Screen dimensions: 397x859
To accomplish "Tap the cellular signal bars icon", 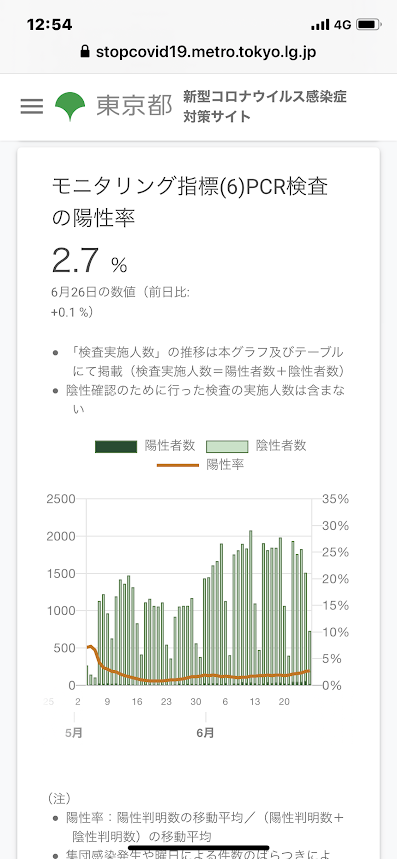I will (x=320, y=25).
